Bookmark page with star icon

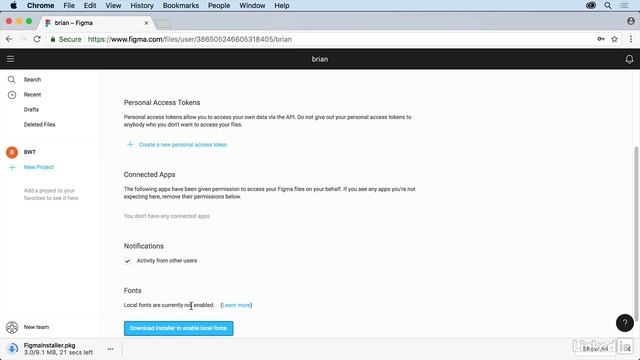pos(614,39)
